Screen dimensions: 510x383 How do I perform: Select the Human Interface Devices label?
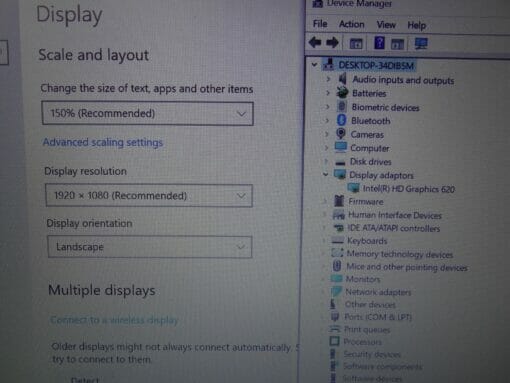point(395,215)
